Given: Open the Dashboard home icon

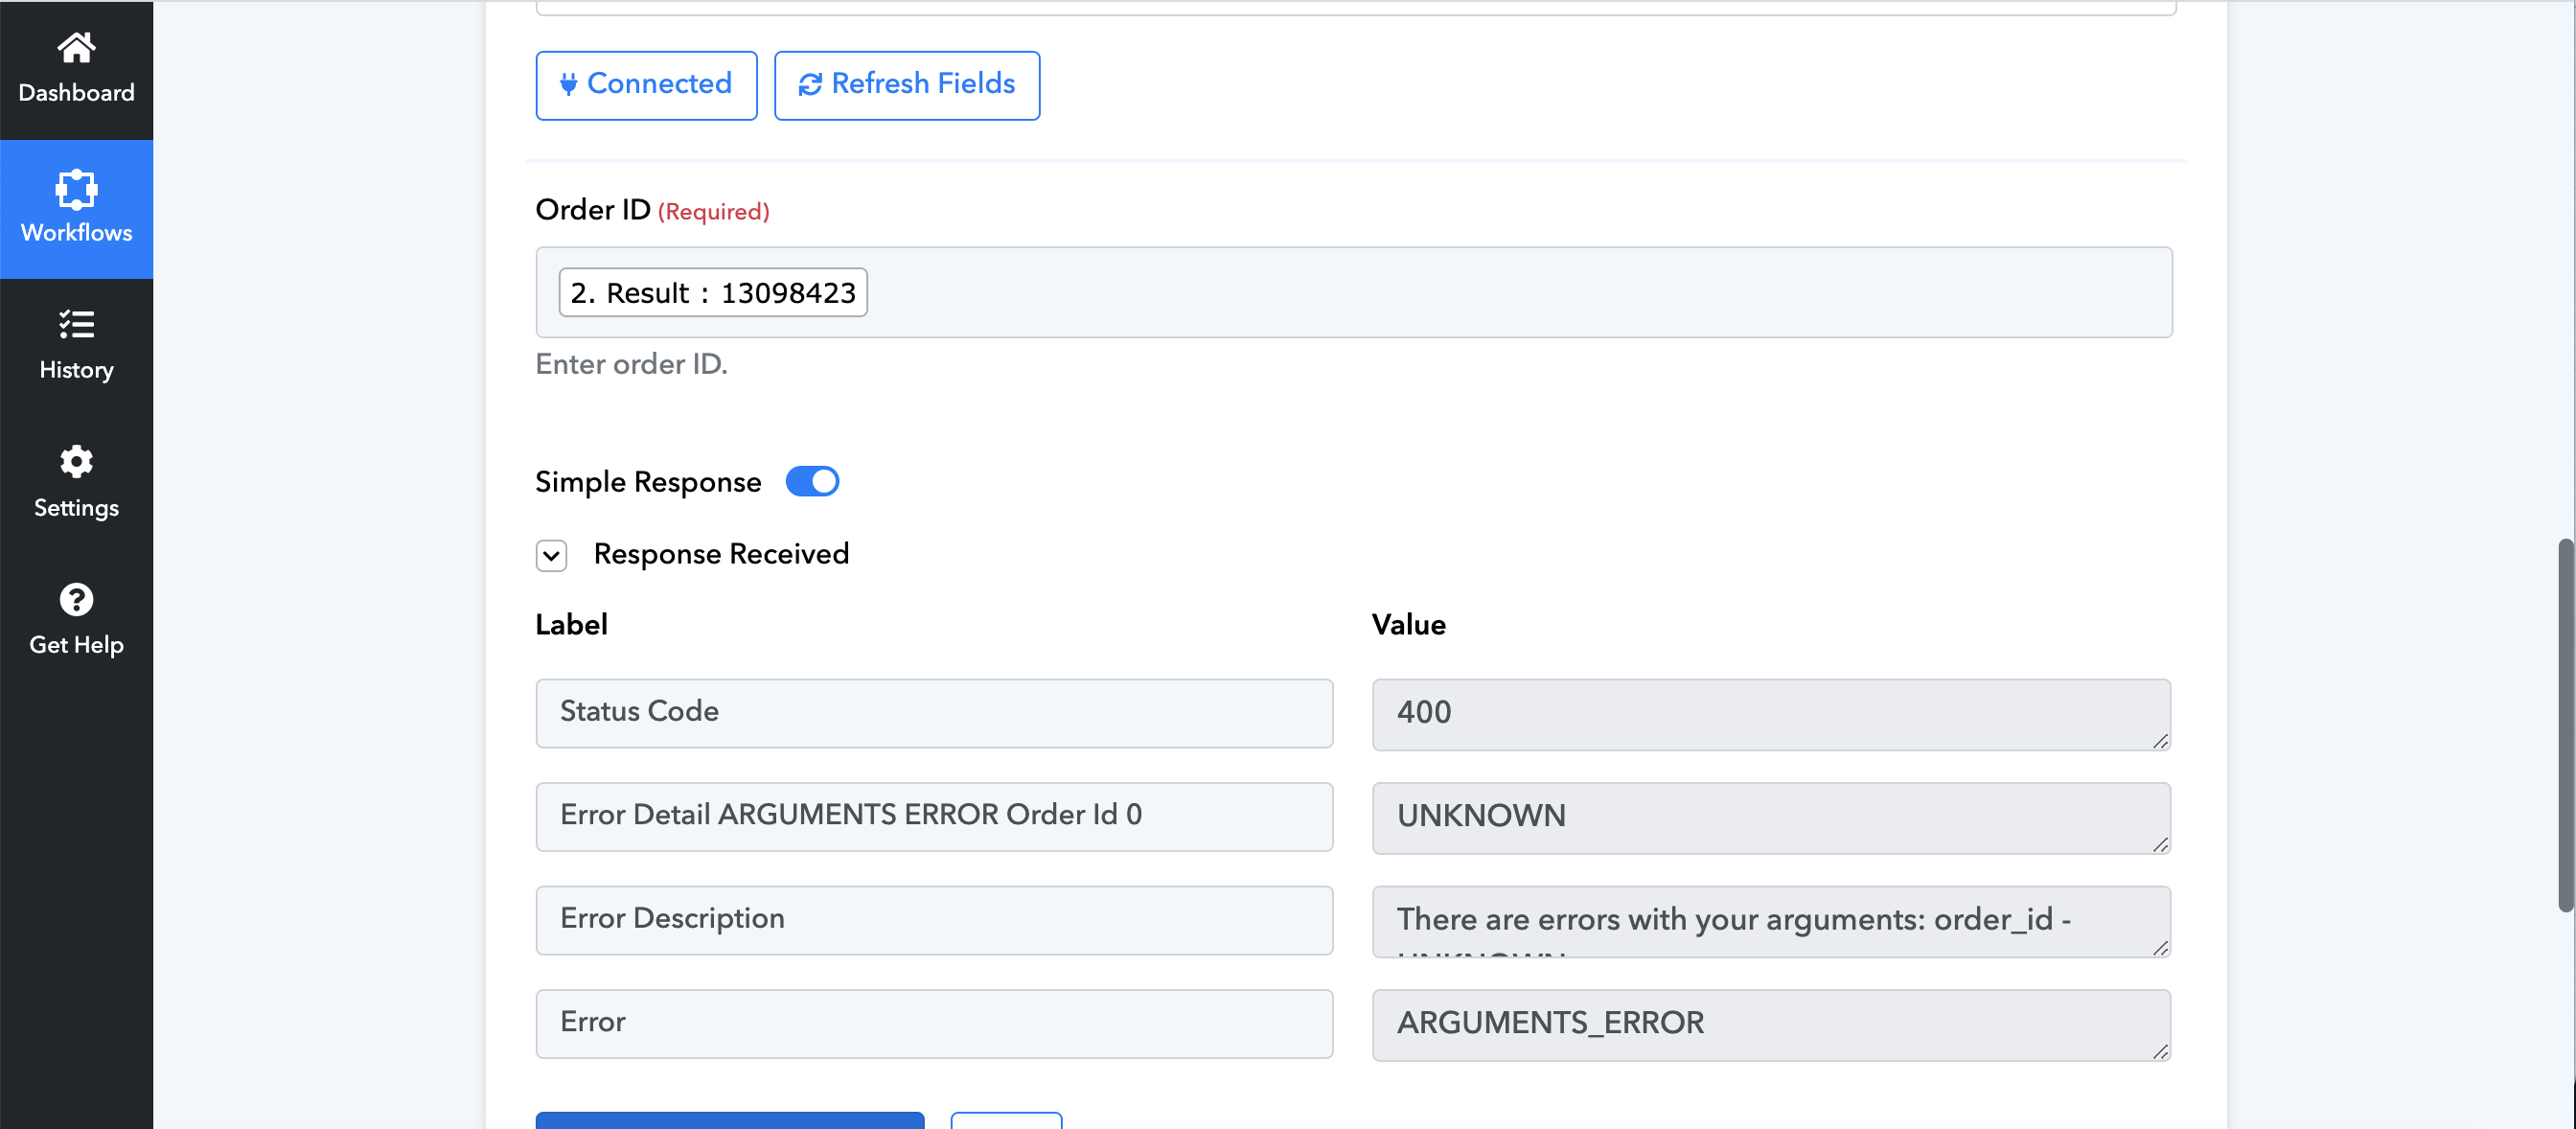Looking at the screenshot, I should (76, 47).
